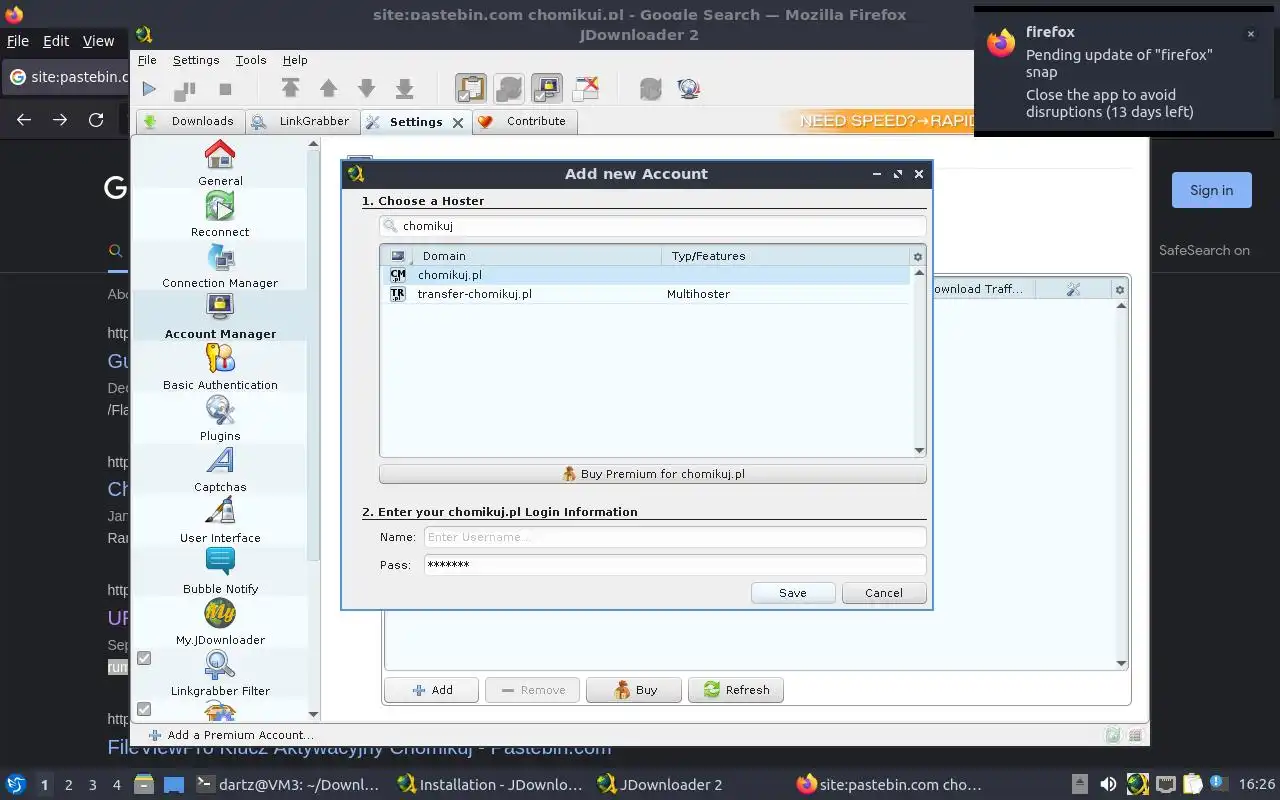Viewport: 1280px width, 800px height.
Task: Open General settings section
Action: [220, 163]
